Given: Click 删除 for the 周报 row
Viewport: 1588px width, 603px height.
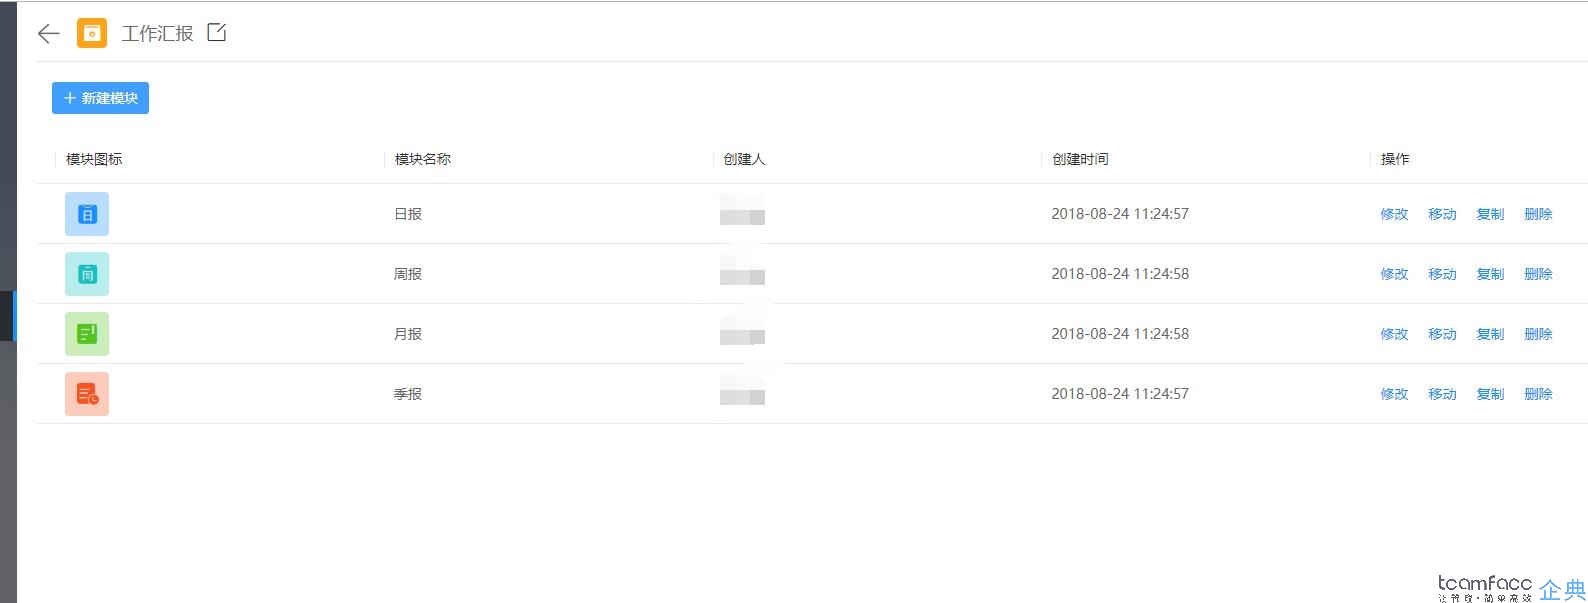Looking at the screenshot, I should pyautogui.click(x=1538, y=274).
